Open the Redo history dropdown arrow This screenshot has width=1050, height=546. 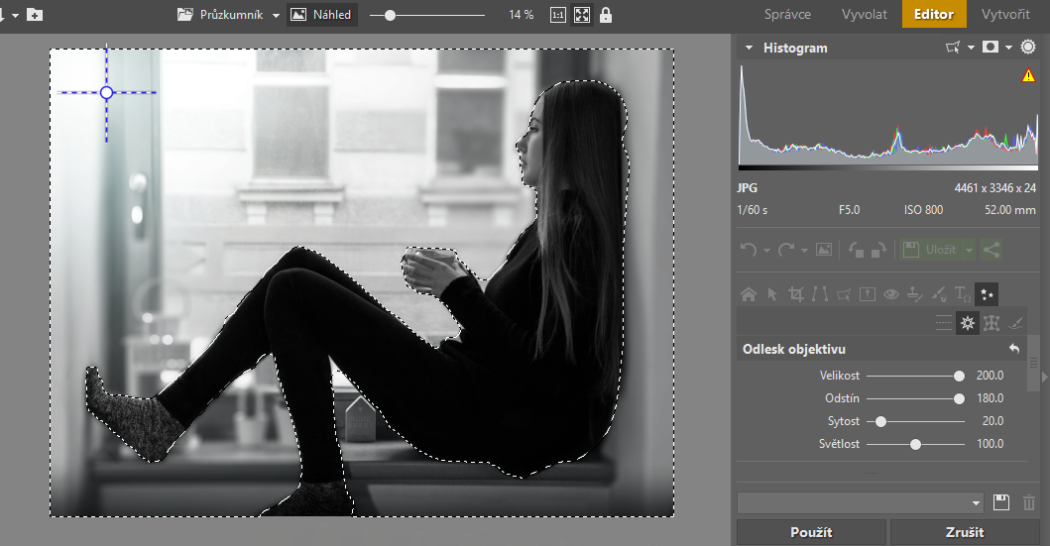click(x=804, y=251)
